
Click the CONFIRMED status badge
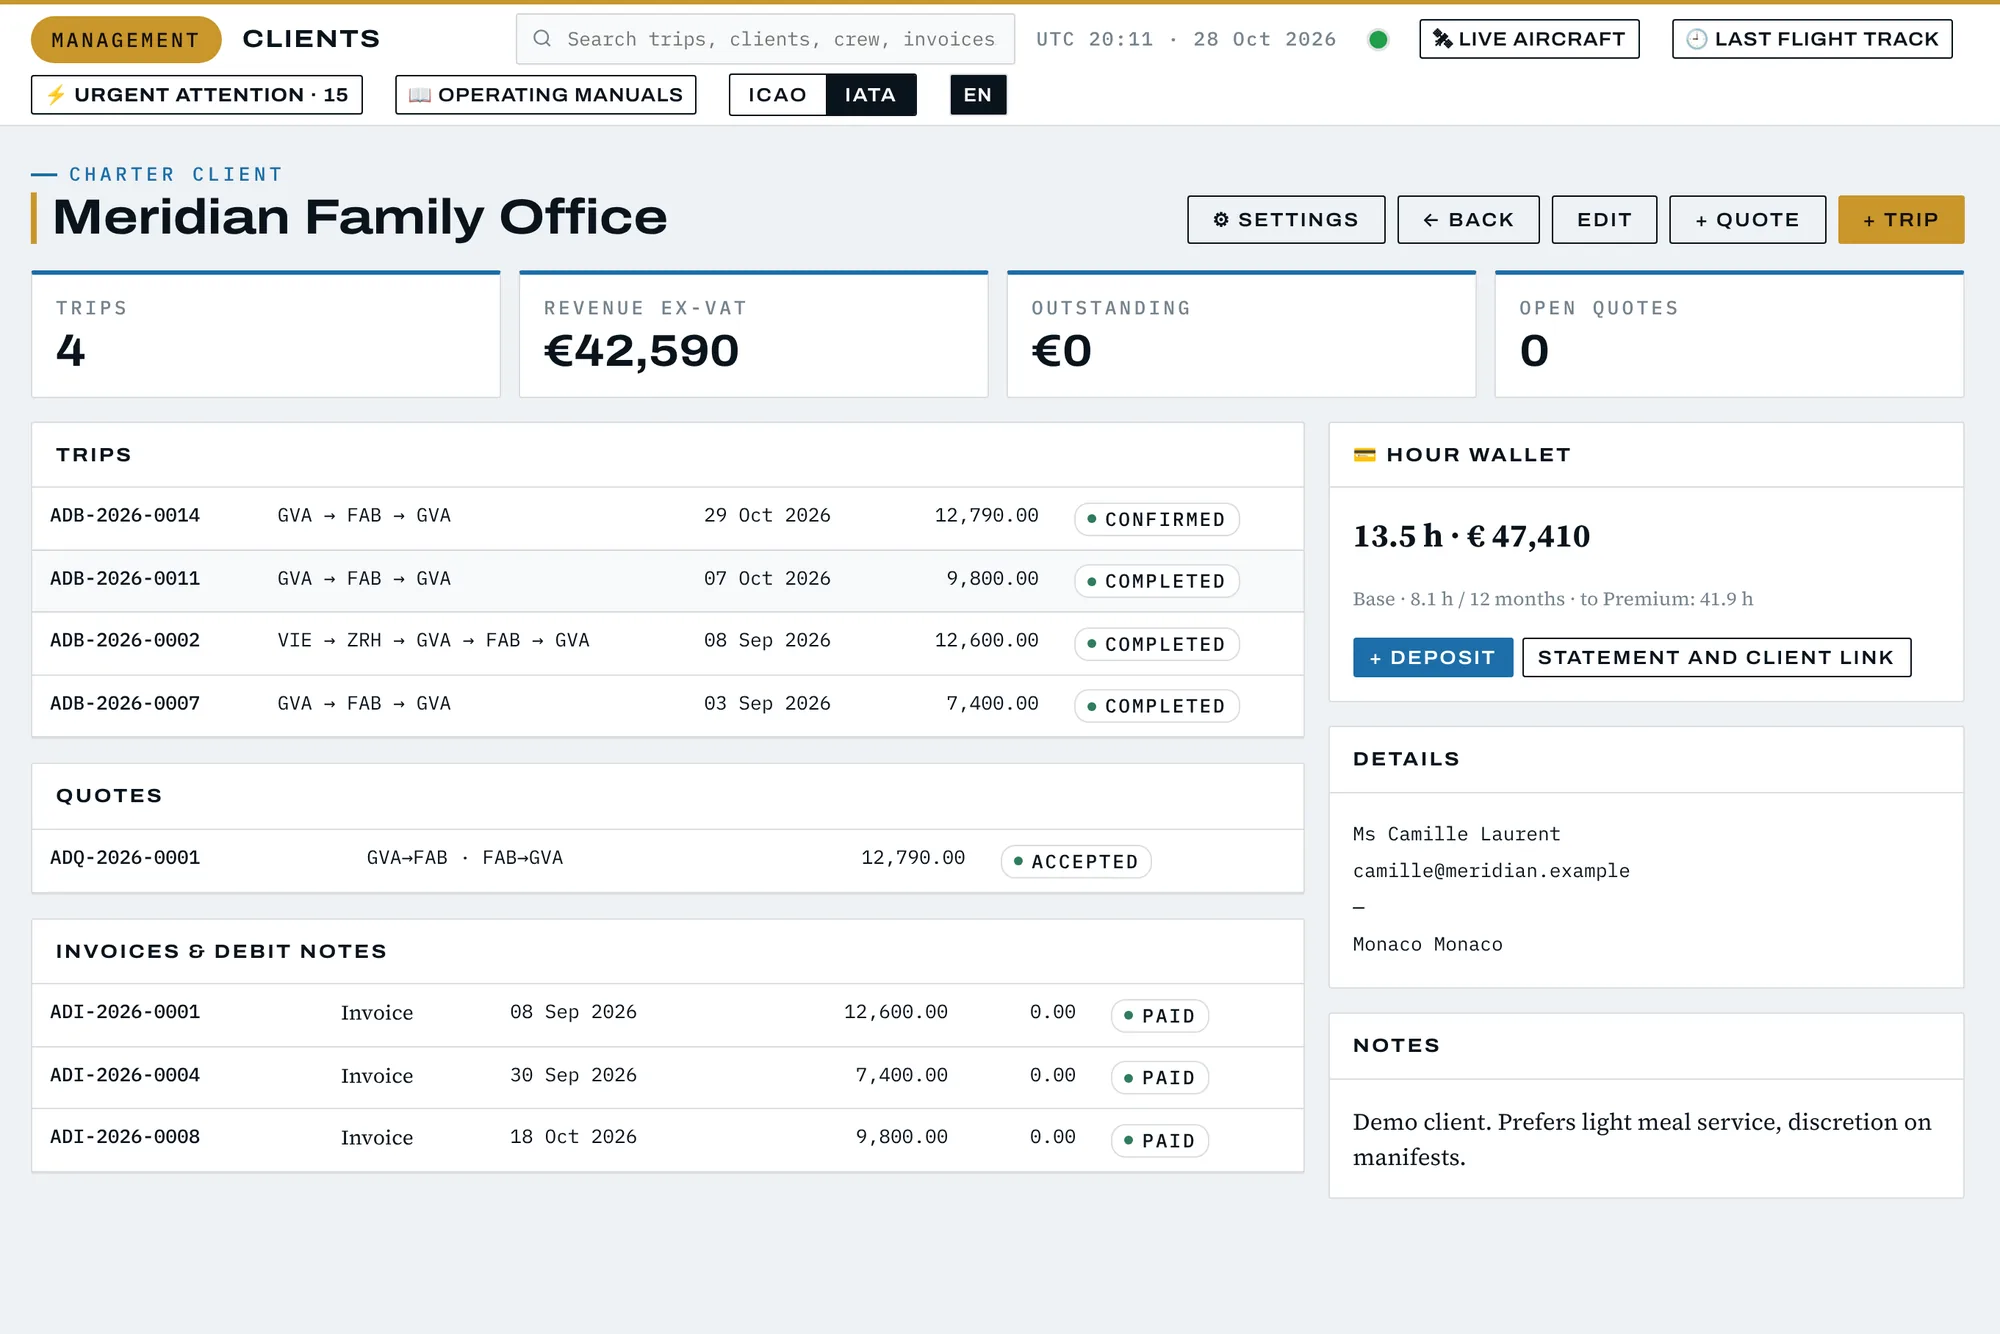pos(1157,519)
